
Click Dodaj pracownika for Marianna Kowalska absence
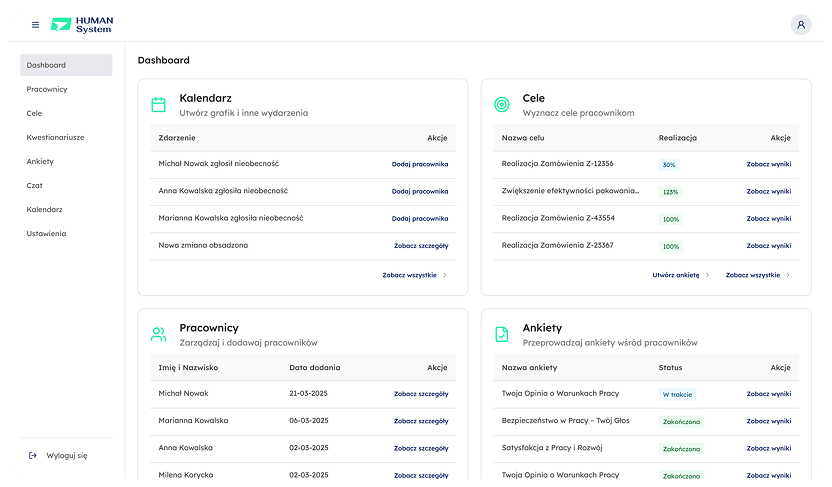click(420, 218)
